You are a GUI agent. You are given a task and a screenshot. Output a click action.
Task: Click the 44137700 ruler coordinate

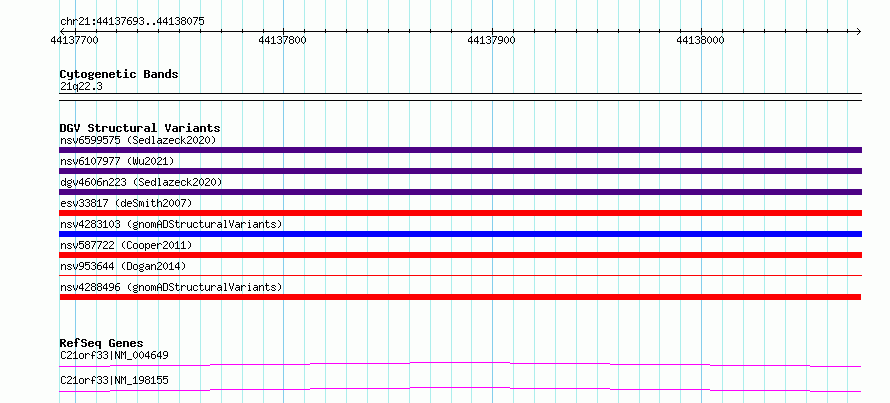(74, 40)
